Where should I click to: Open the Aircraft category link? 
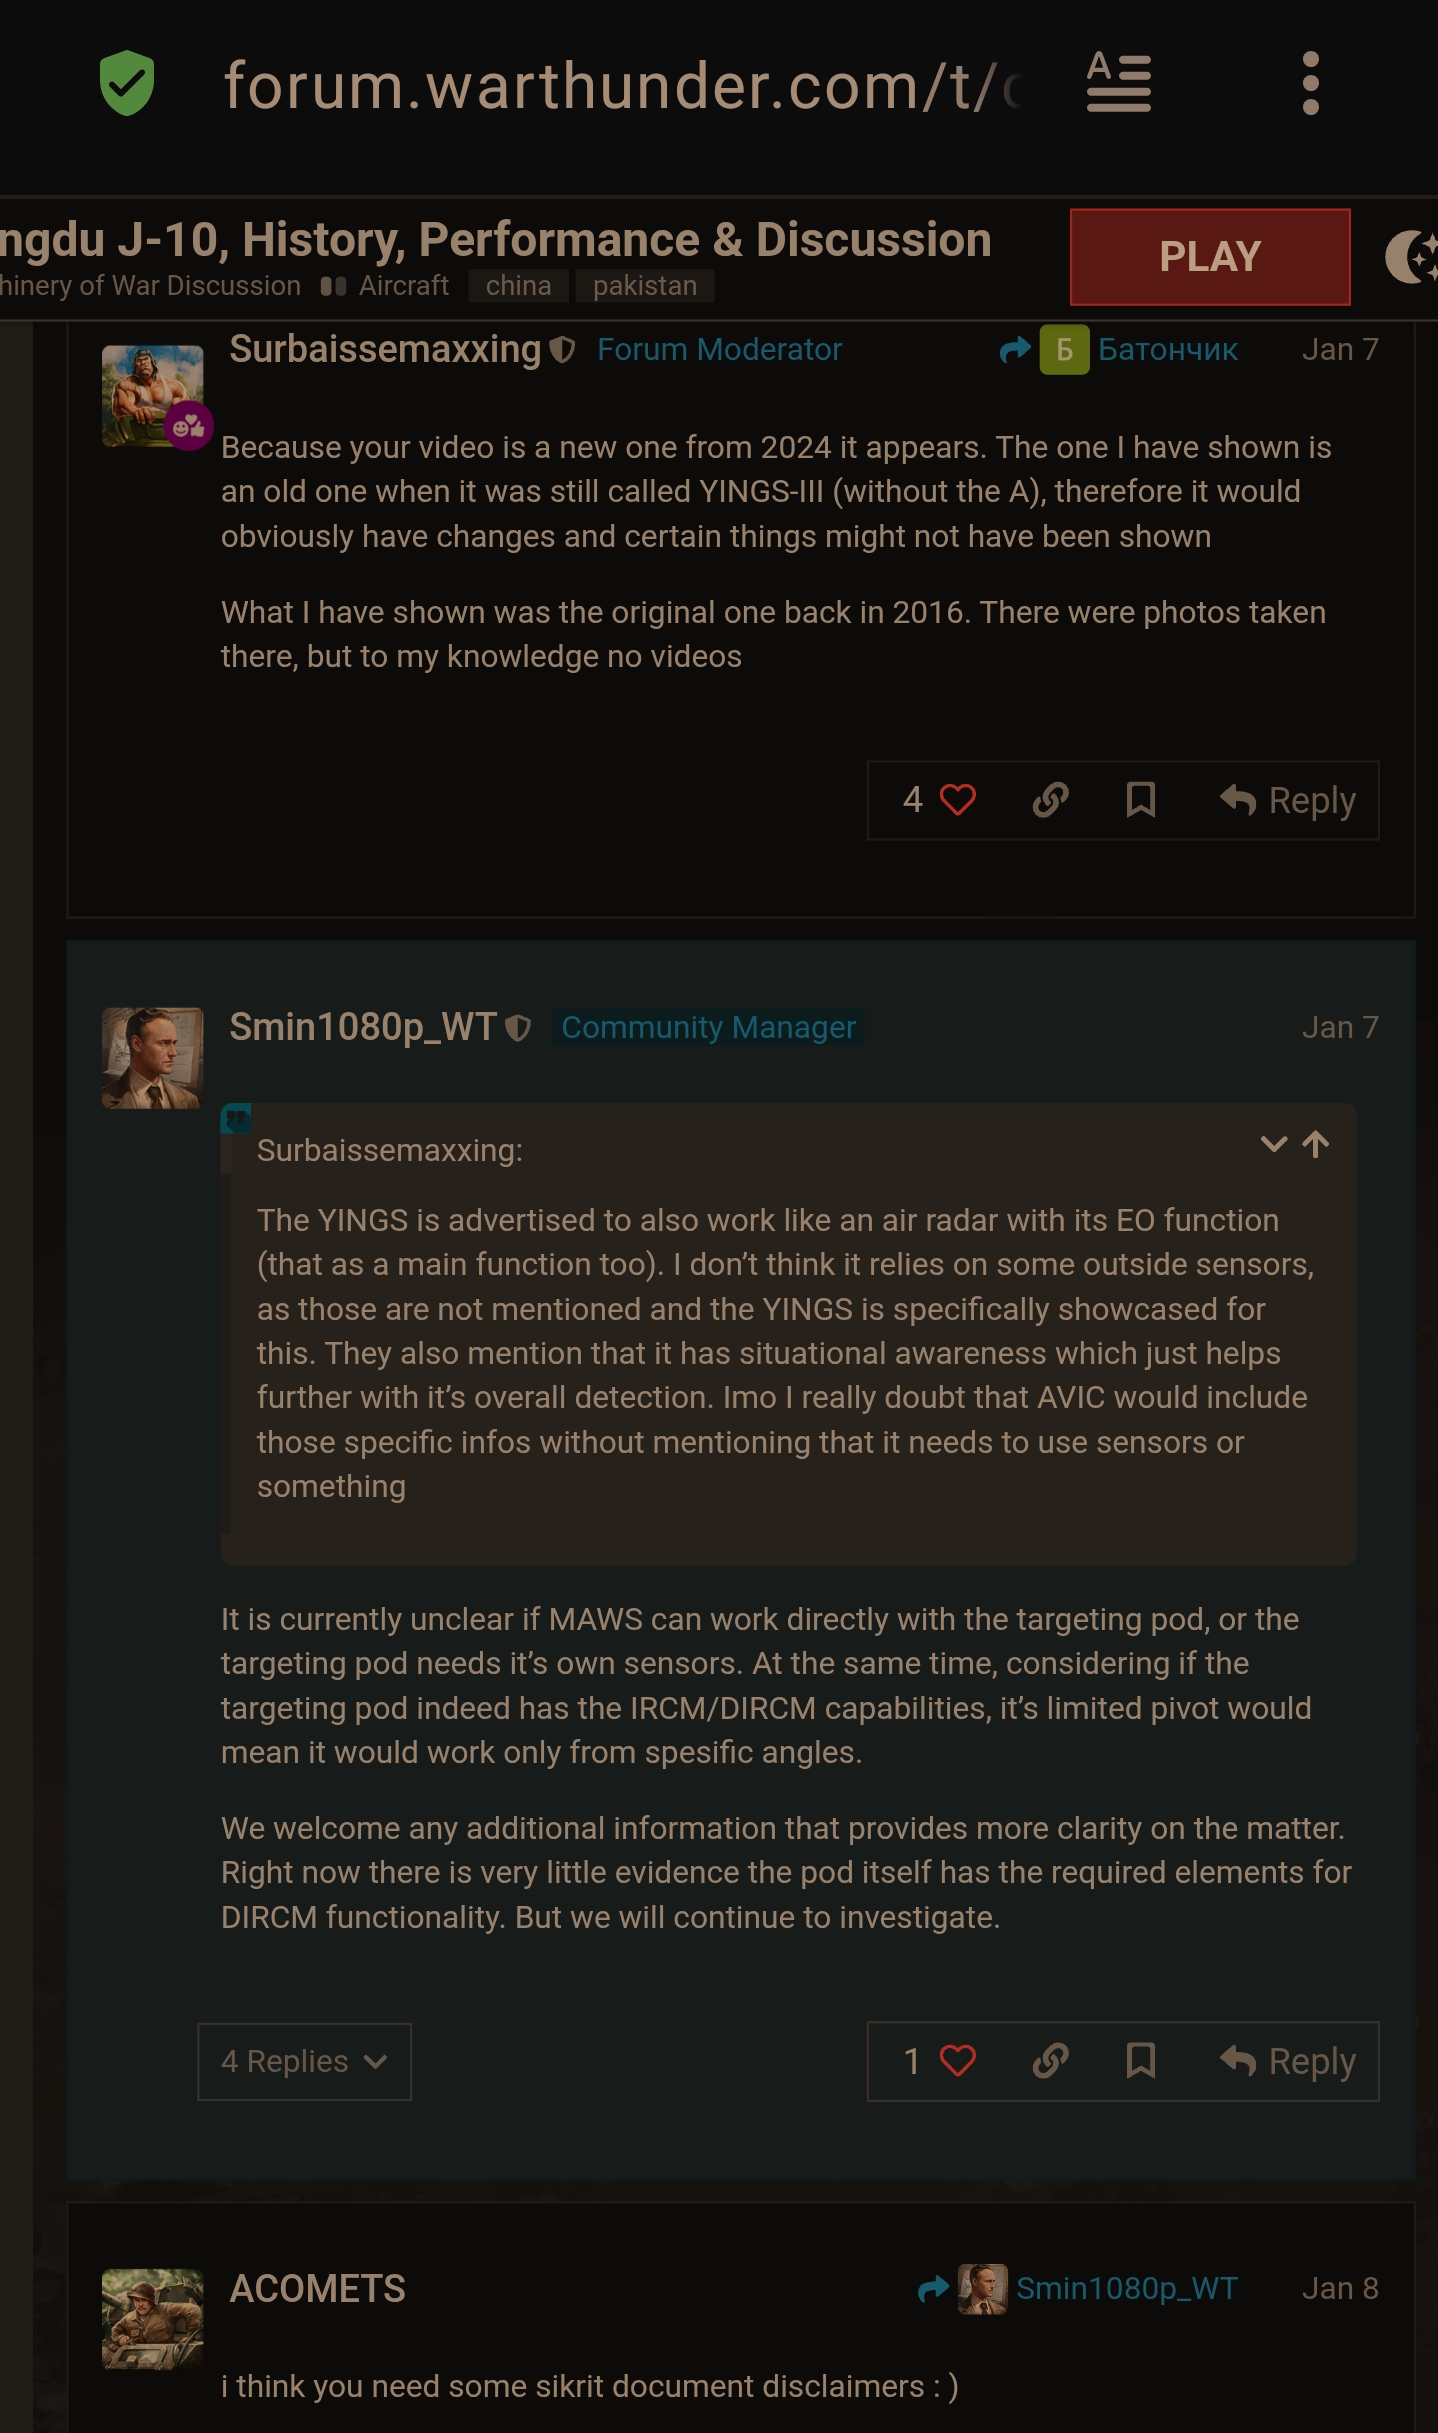[403, 286]
